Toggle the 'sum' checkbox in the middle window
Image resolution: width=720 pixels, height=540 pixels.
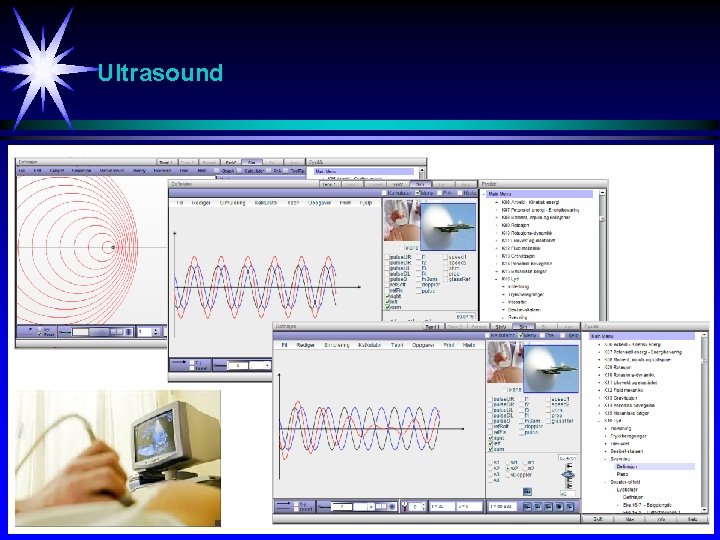[x=388, y=307]
